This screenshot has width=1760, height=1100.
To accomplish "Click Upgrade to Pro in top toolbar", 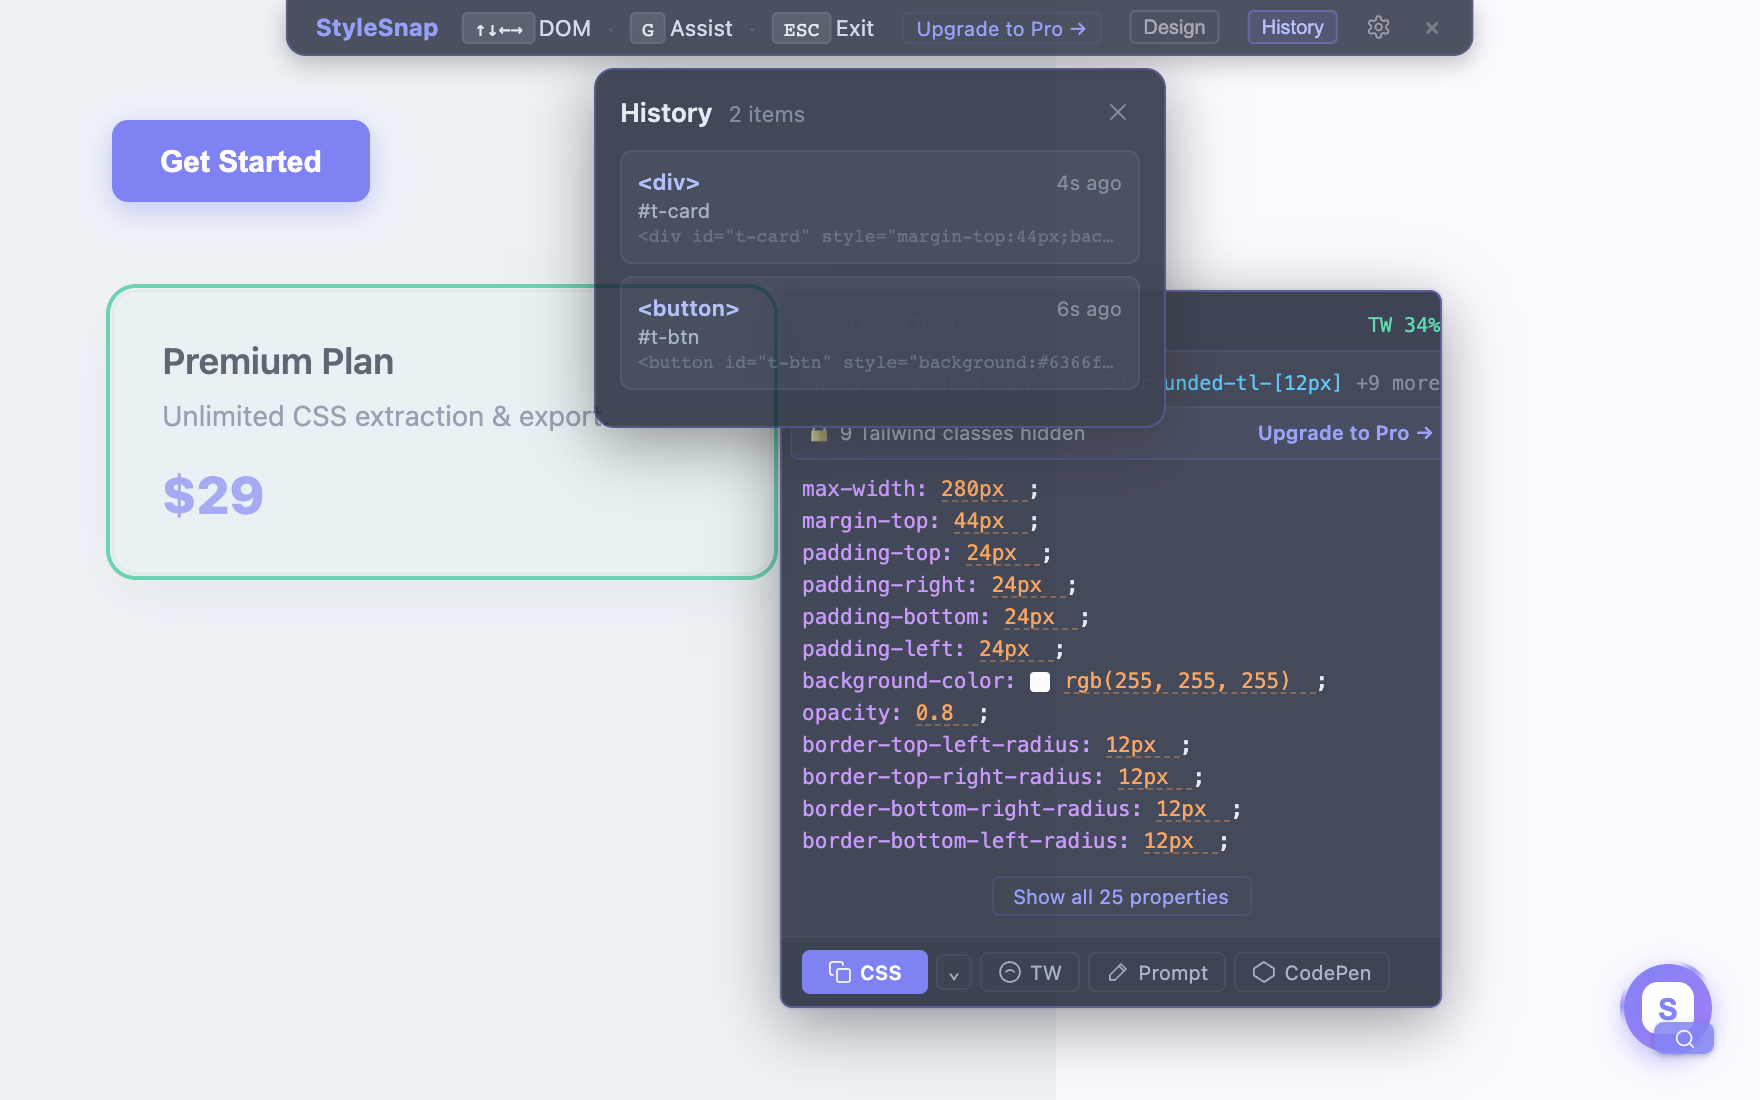I will coord(1001,28).
